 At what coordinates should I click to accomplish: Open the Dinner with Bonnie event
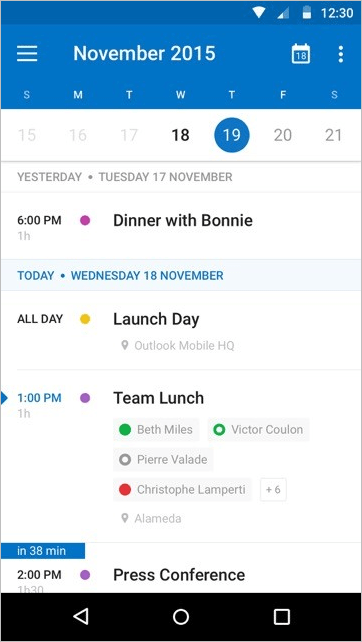[x=181, y=226]
